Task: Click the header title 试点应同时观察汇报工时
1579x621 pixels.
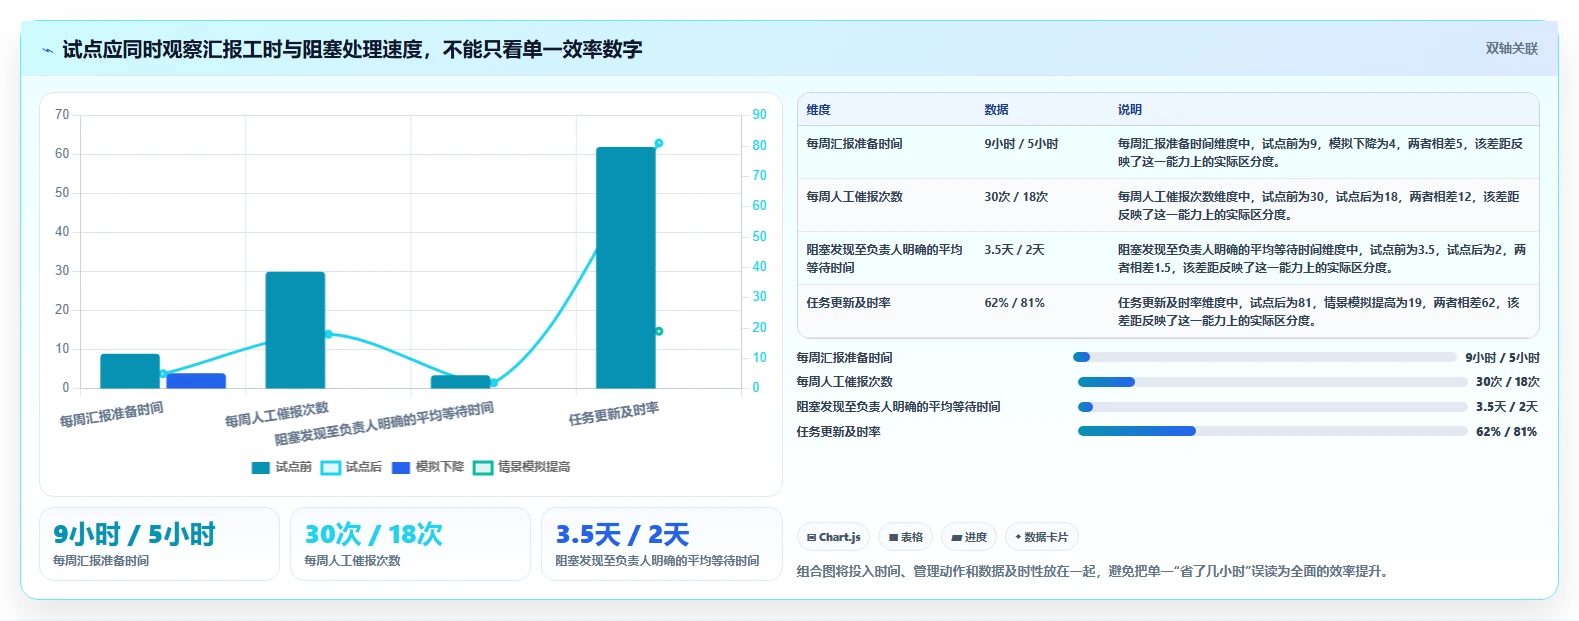Action: [352, 50]
